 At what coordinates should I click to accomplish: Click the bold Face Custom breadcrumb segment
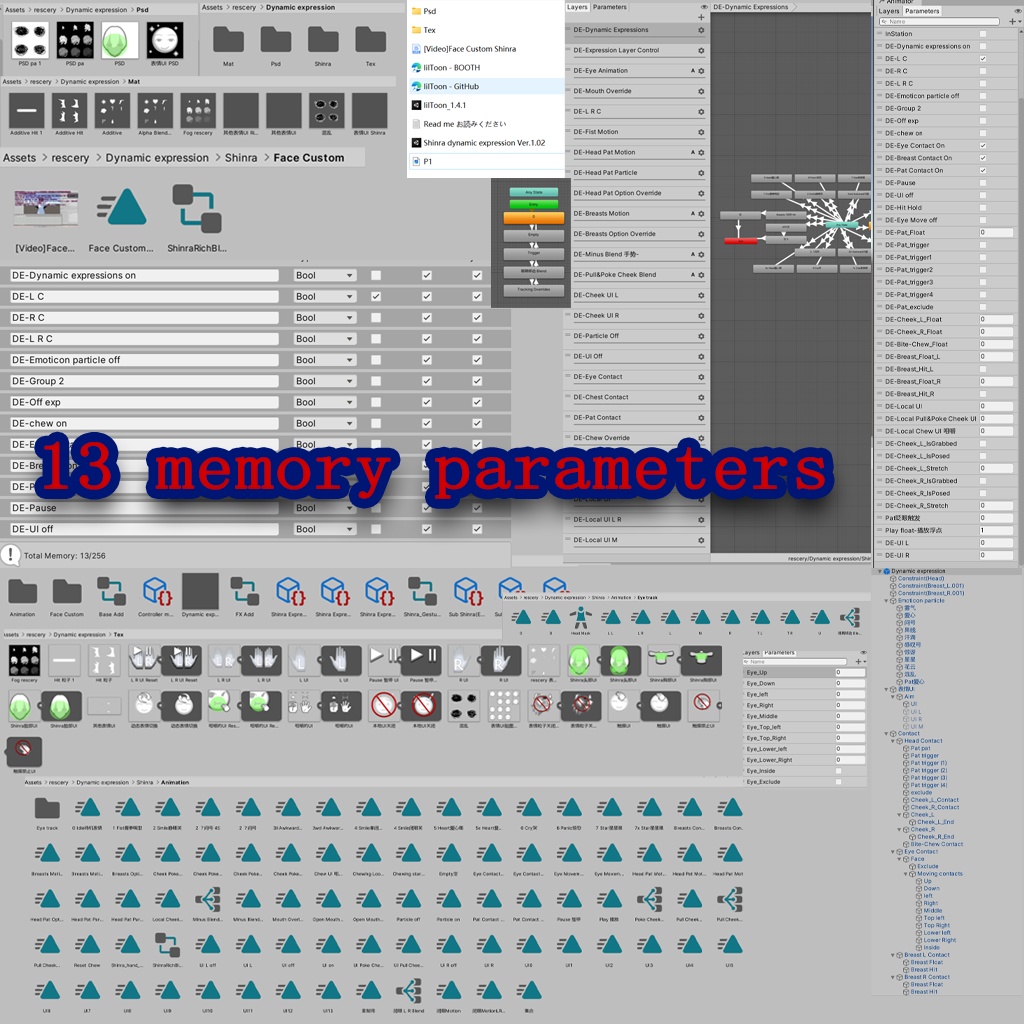309,158
